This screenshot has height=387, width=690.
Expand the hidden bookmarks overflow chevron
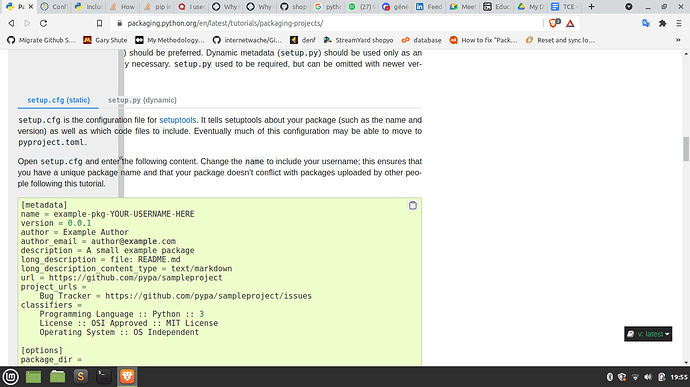[678, 40]
